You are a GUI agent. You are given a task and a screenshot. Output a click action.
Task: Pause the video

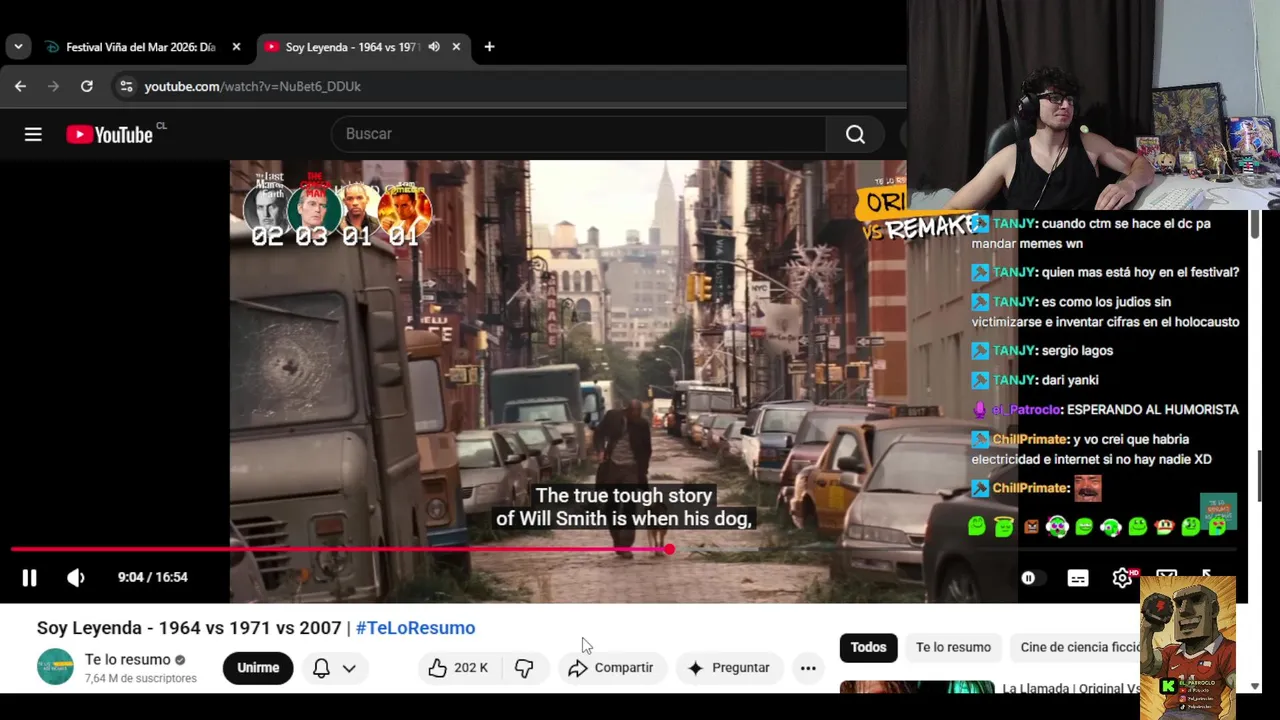point(29,577)
